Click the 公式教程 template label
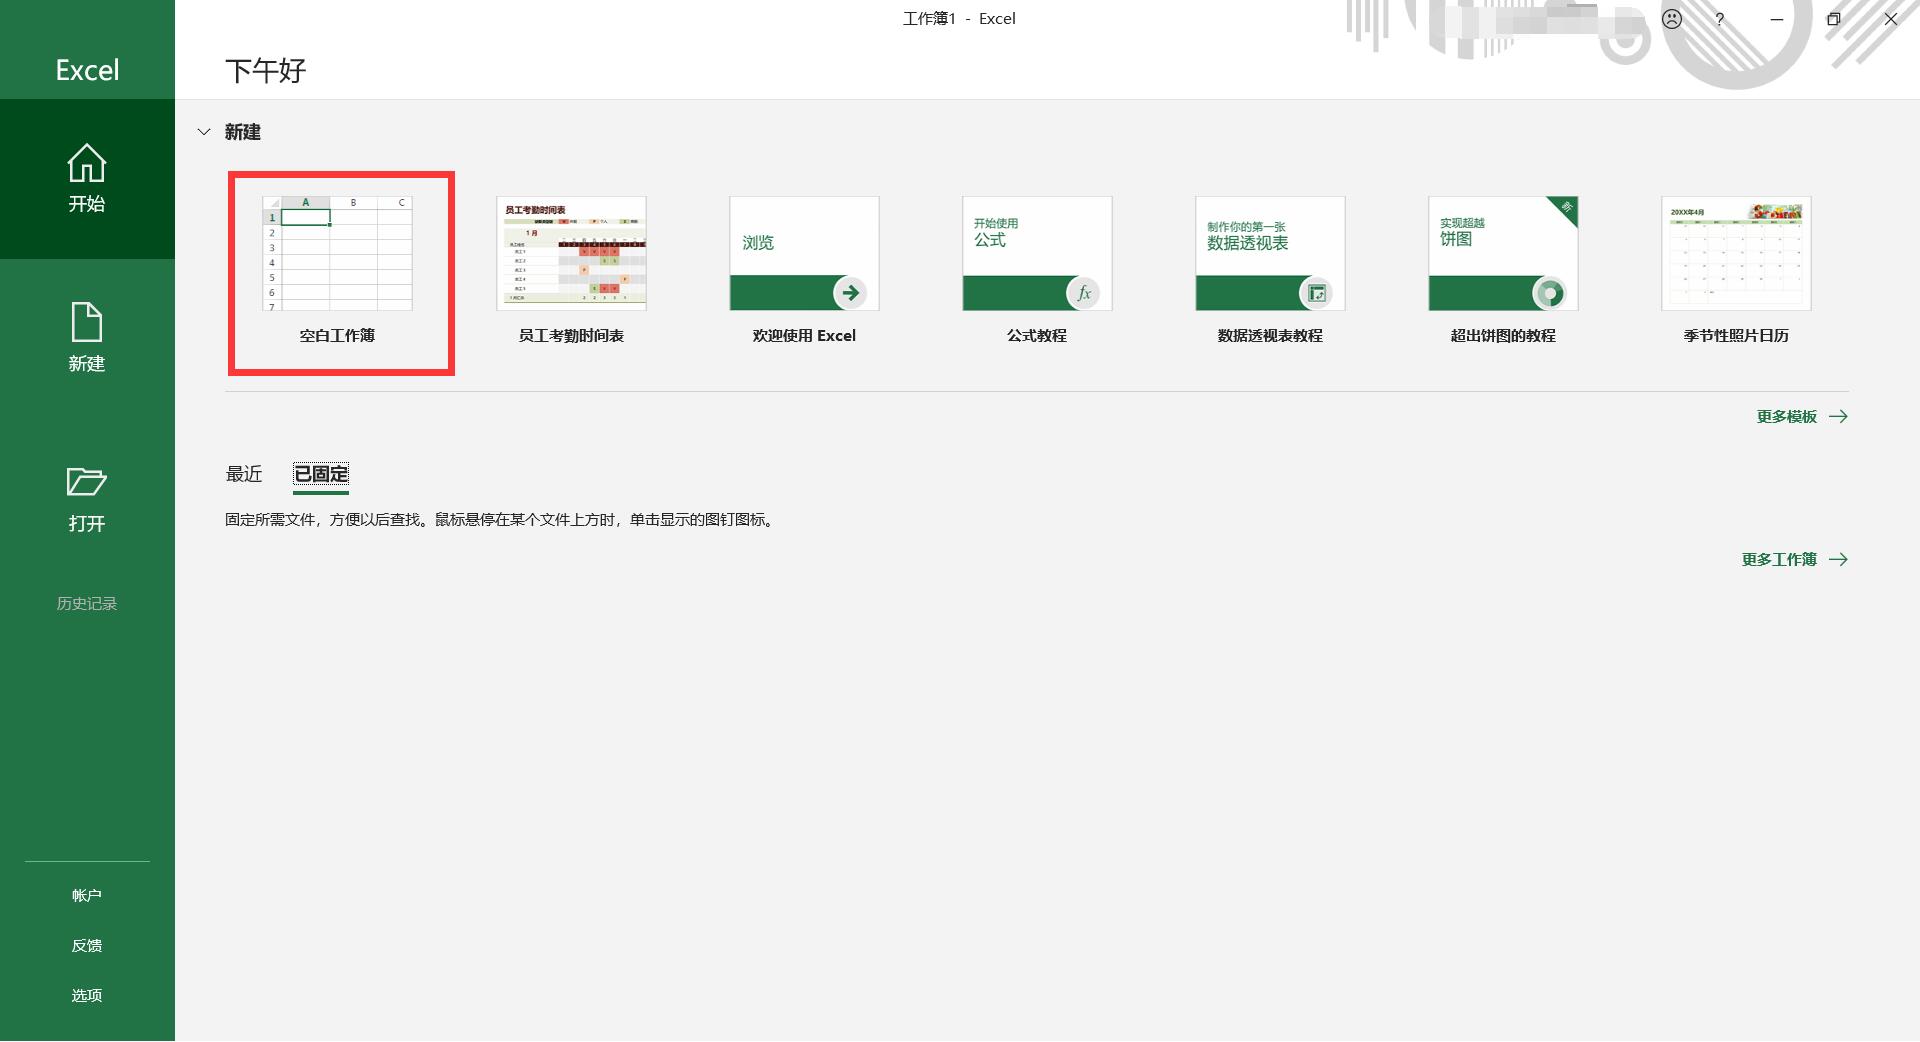The image size is (1920, 1042). click(1037, 336)
